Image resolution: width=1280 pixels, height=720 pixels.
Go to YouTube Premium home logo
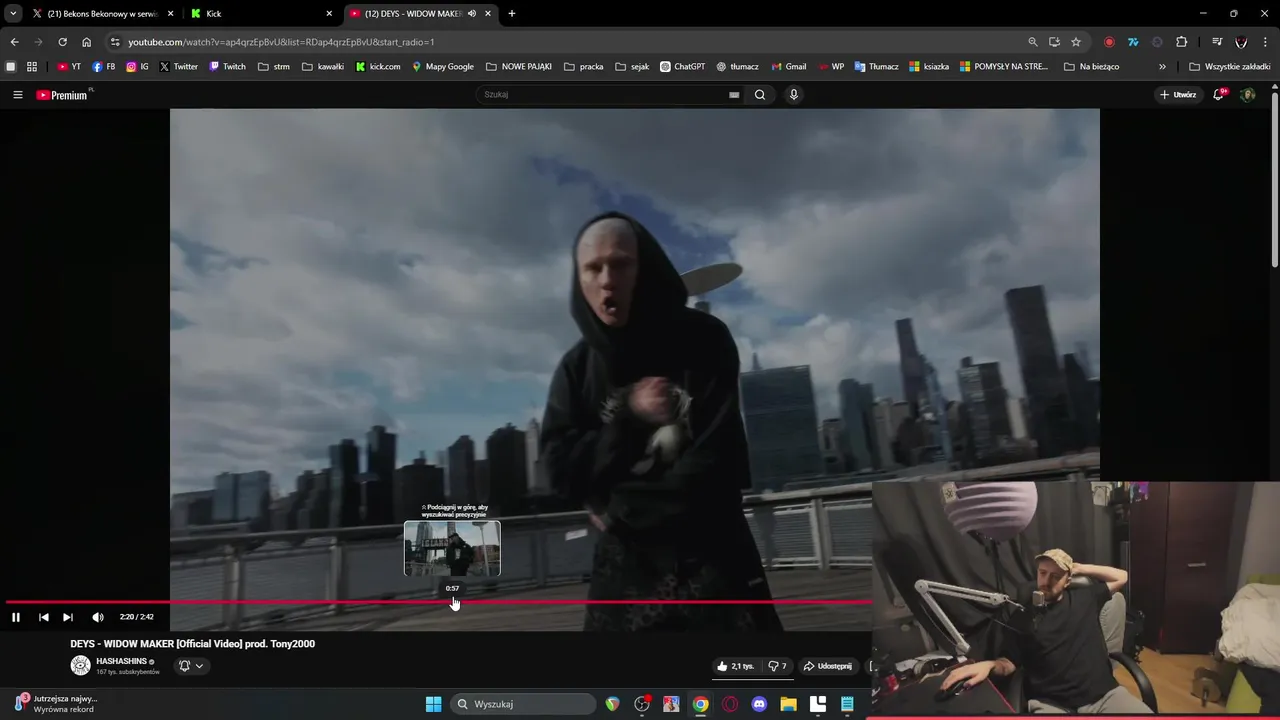[x=63, y=95]
